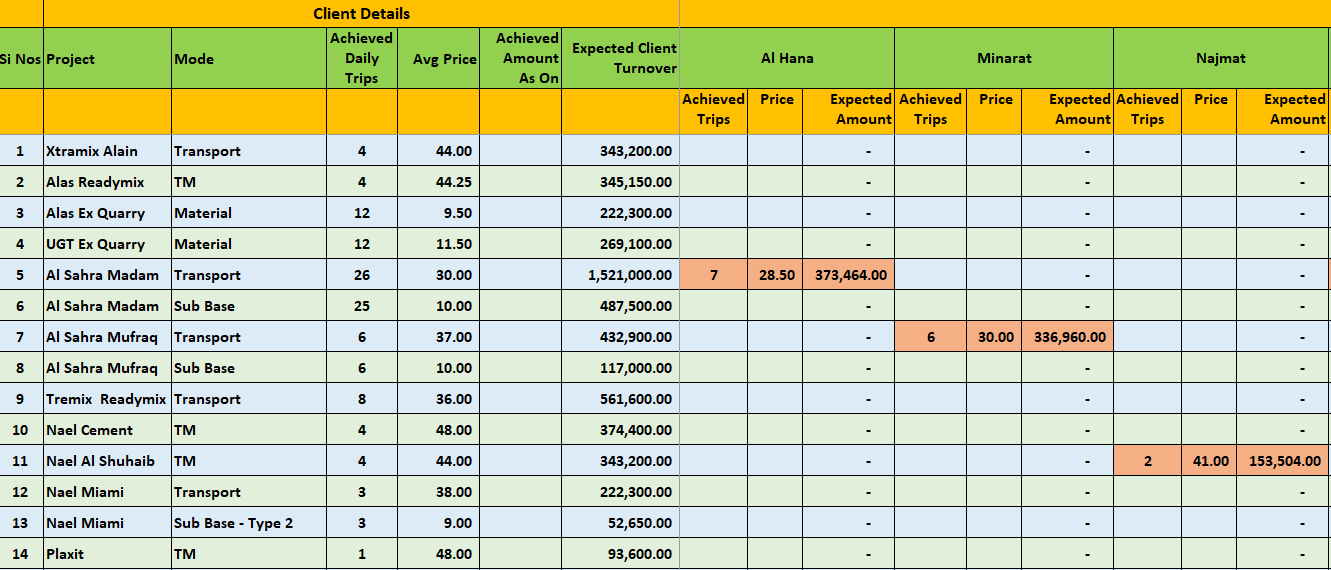Screen dimensions: 1331x570
Task: Select the Al Hana group header
Action: tap(787, 58)
